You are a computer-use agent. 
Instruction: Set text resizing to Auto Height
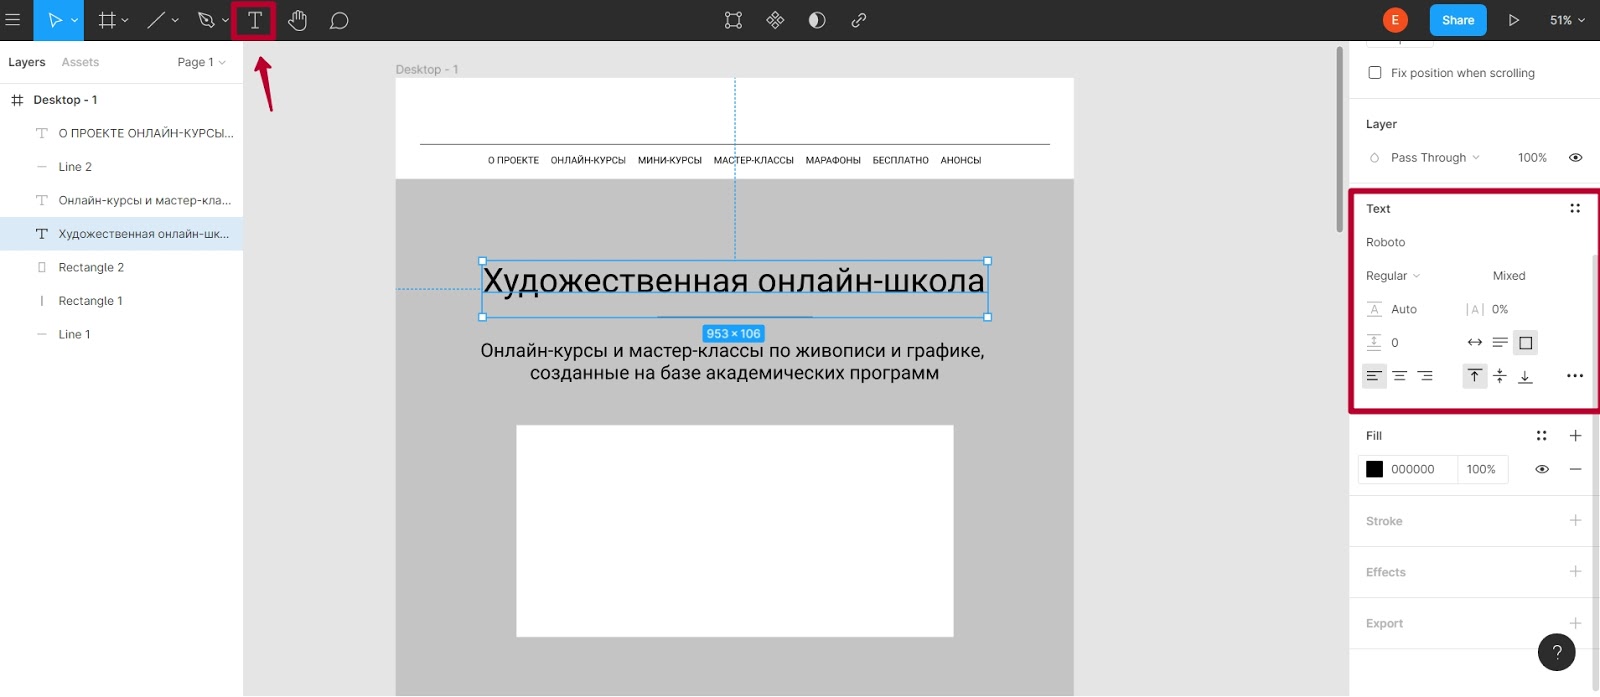(1500, 342)
